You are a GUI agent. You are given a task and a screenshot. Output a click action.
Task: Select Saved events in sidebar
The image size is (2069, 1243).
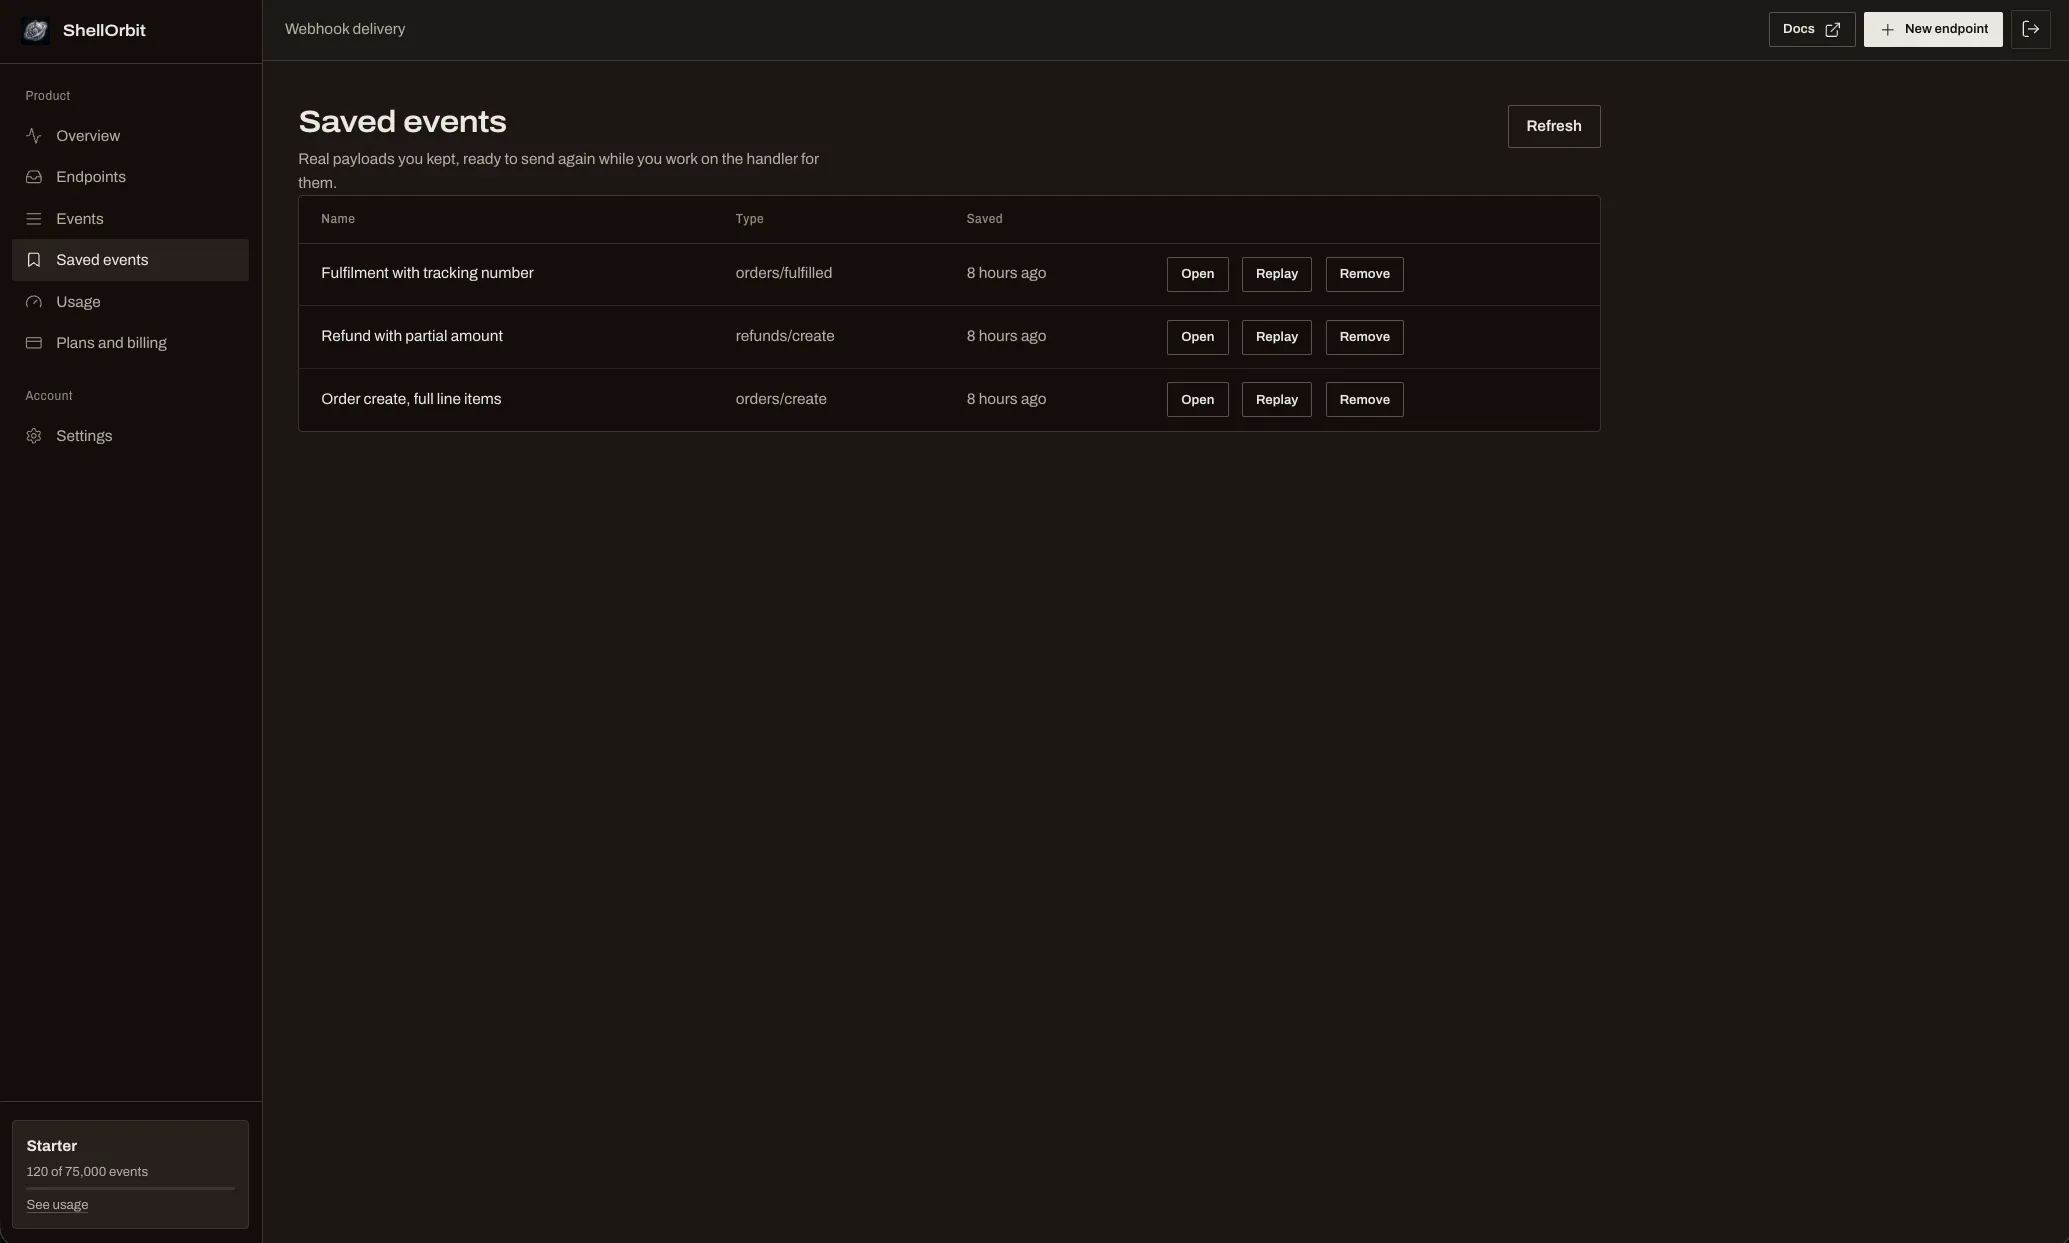pos(130,260)
